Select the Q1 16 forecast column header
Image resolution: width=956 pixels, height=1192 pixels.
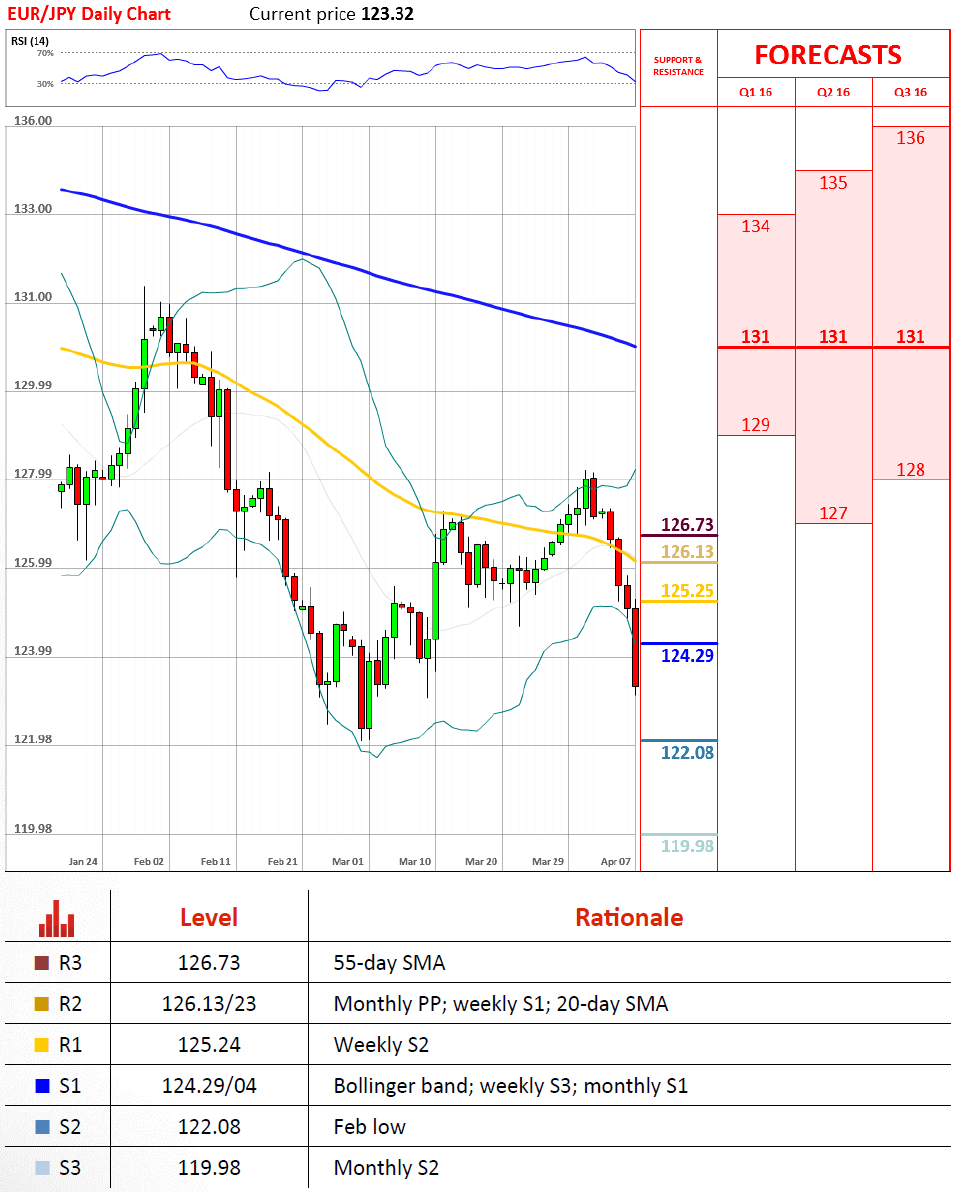tap(755, 92)
